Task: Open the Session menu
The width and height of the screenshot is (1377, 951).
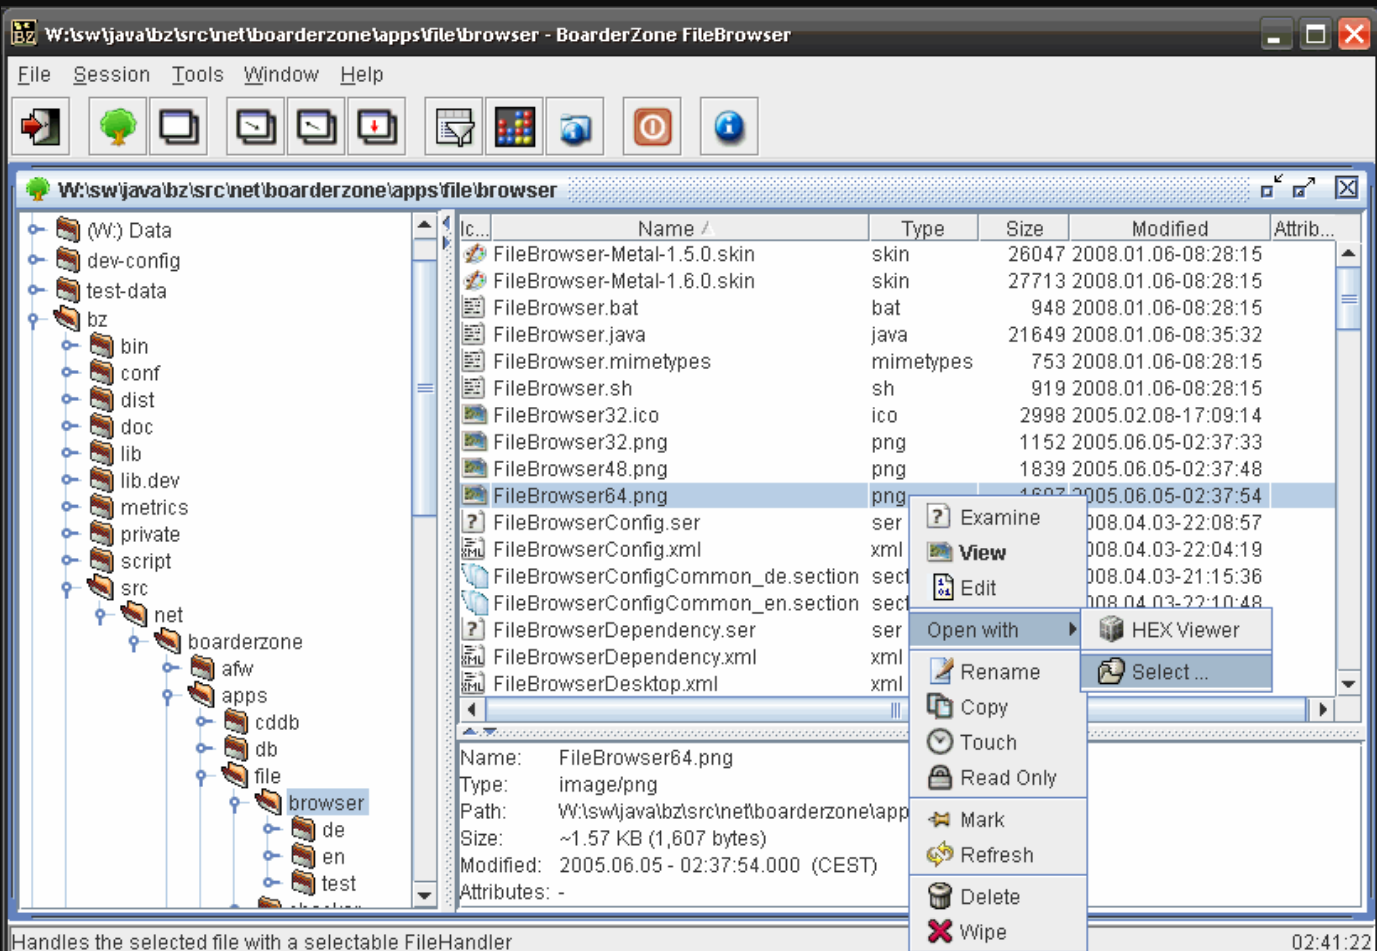Action: 112,74
